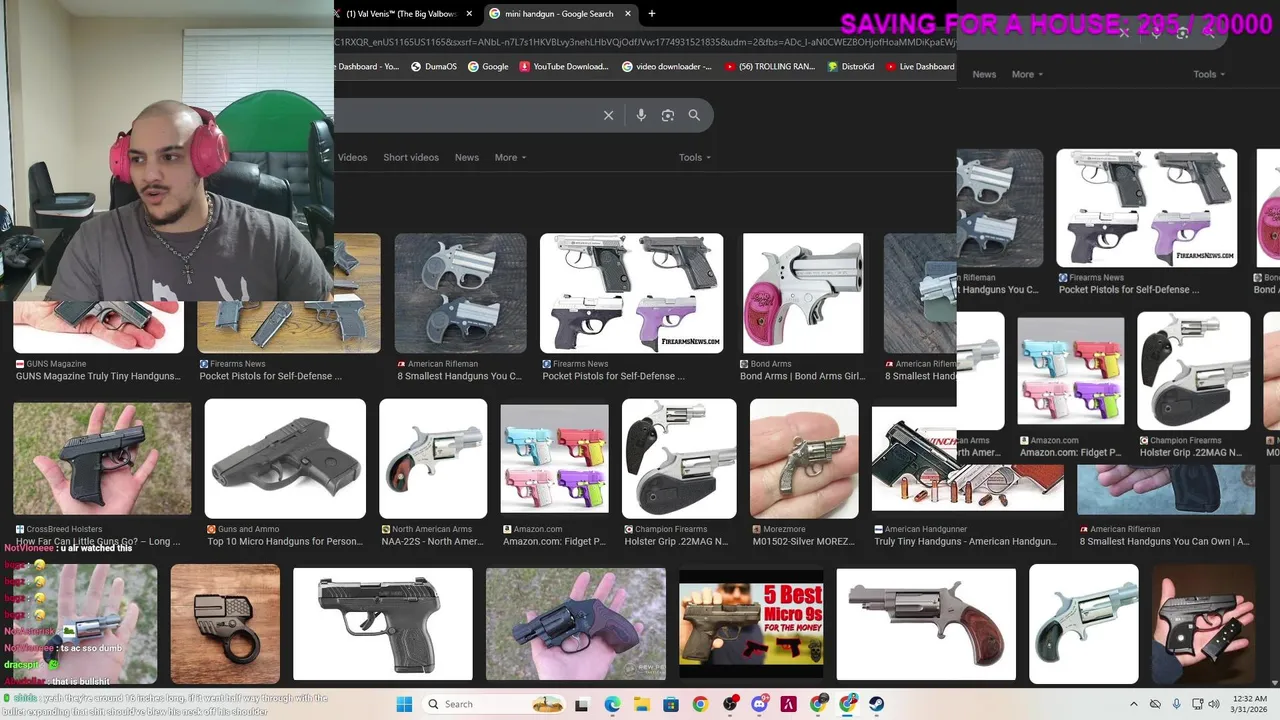
Task: Select the mini handgun - Google Search tab
Action: (x=559, y=14)
